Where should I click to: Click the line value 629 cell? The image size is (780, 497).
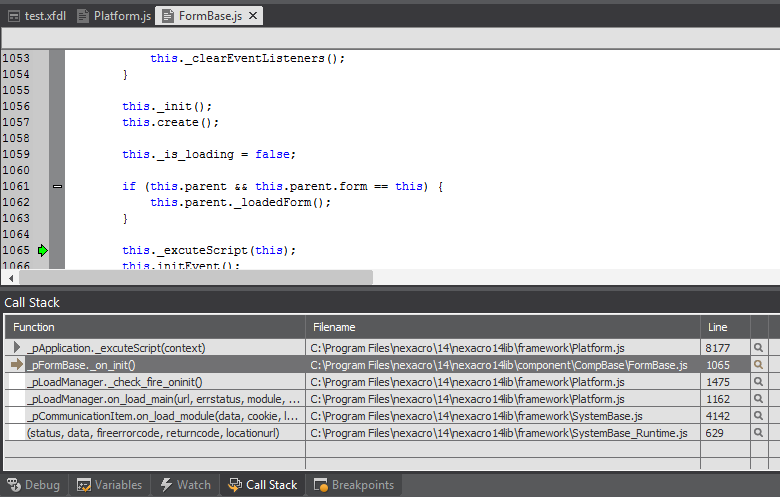tap(725, 433)
